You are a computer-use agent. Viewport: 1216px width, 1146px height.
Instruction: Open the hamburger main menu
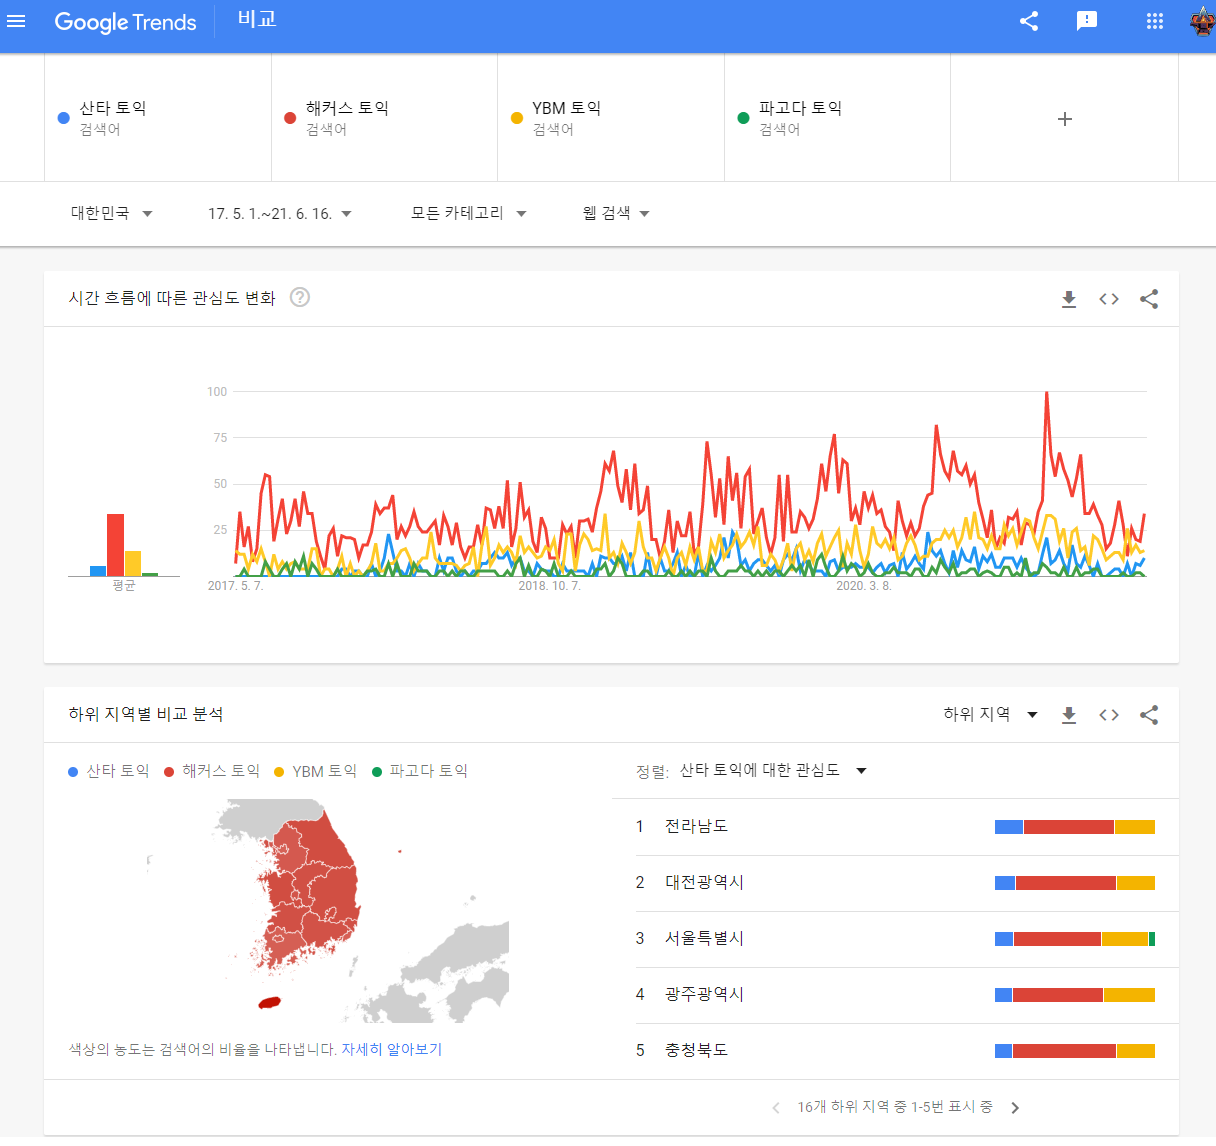coord(16,21)
